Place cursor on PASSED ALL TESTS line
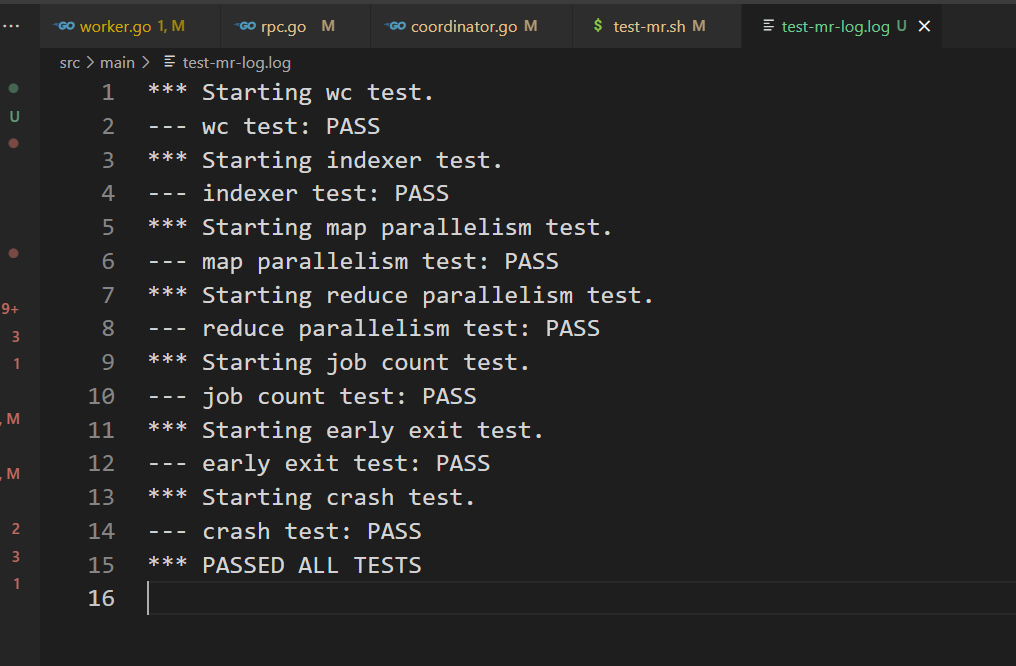 [x=311, y=565]
